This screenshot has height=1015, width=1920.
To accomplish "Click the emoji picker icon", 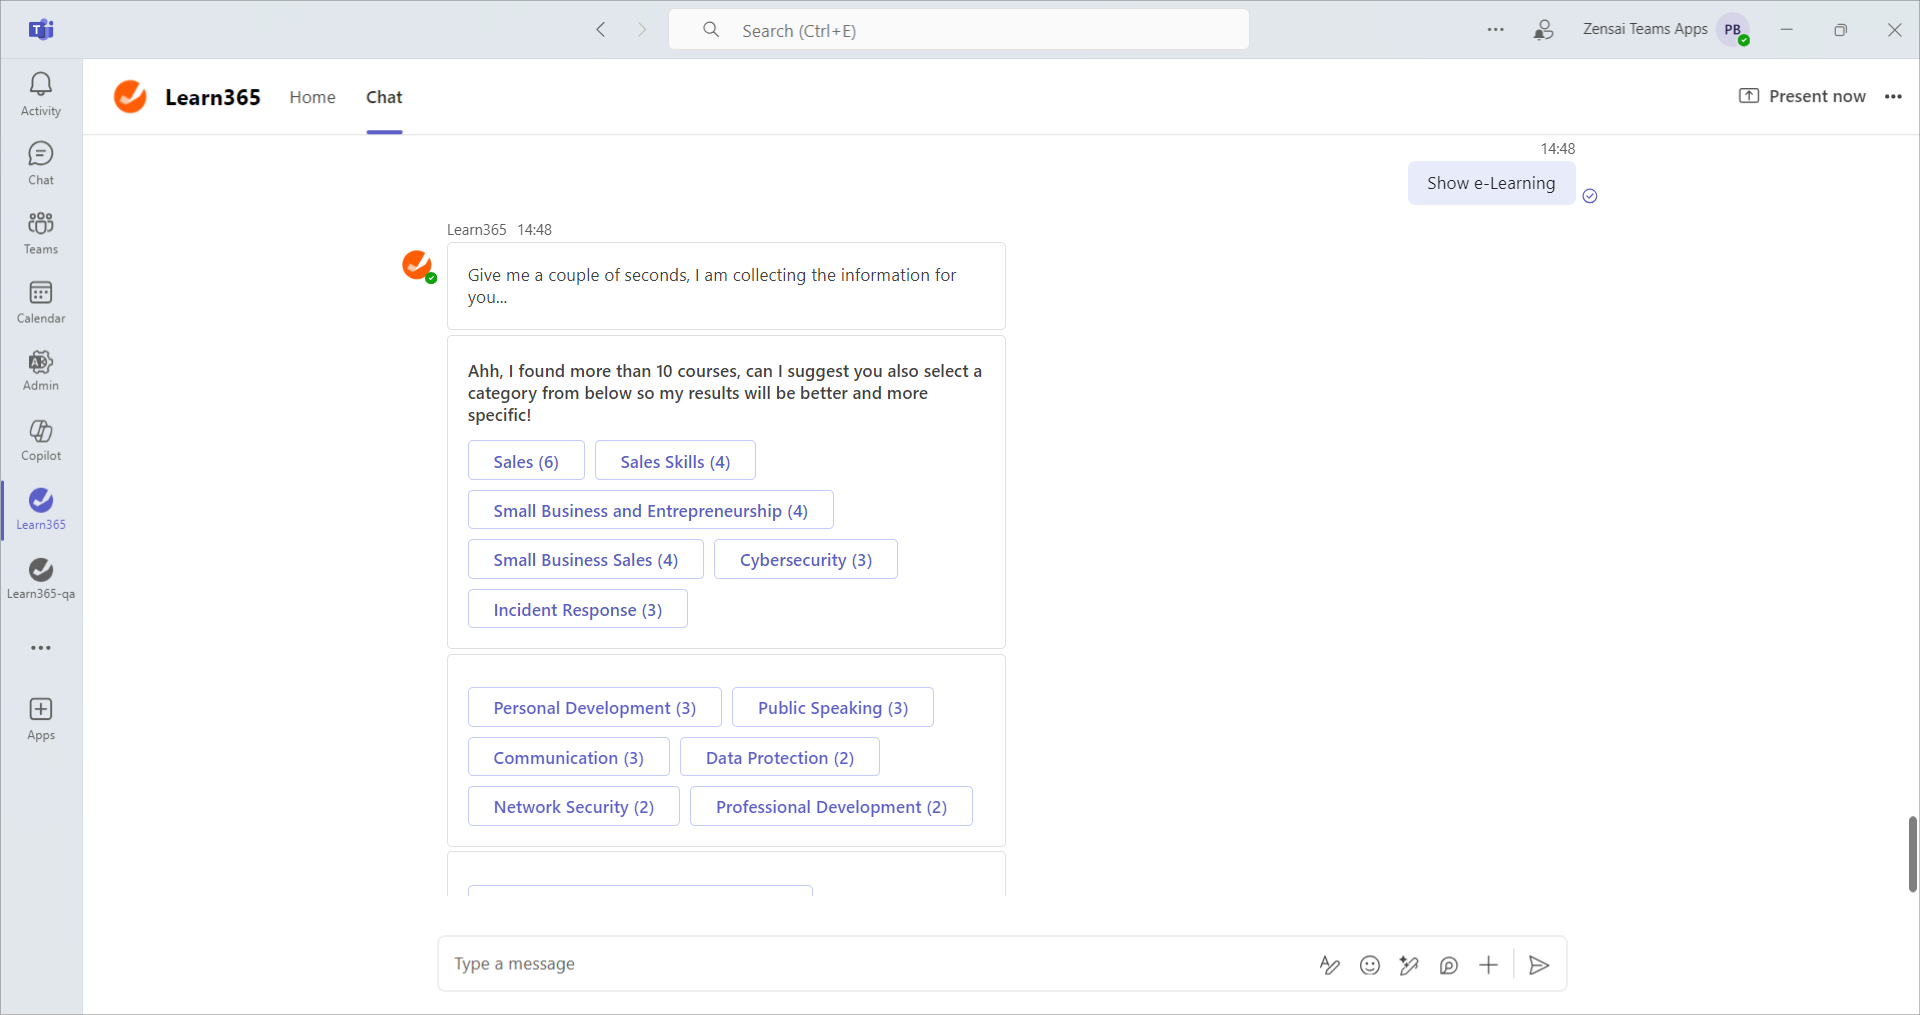I will [x=1369, y=965].
